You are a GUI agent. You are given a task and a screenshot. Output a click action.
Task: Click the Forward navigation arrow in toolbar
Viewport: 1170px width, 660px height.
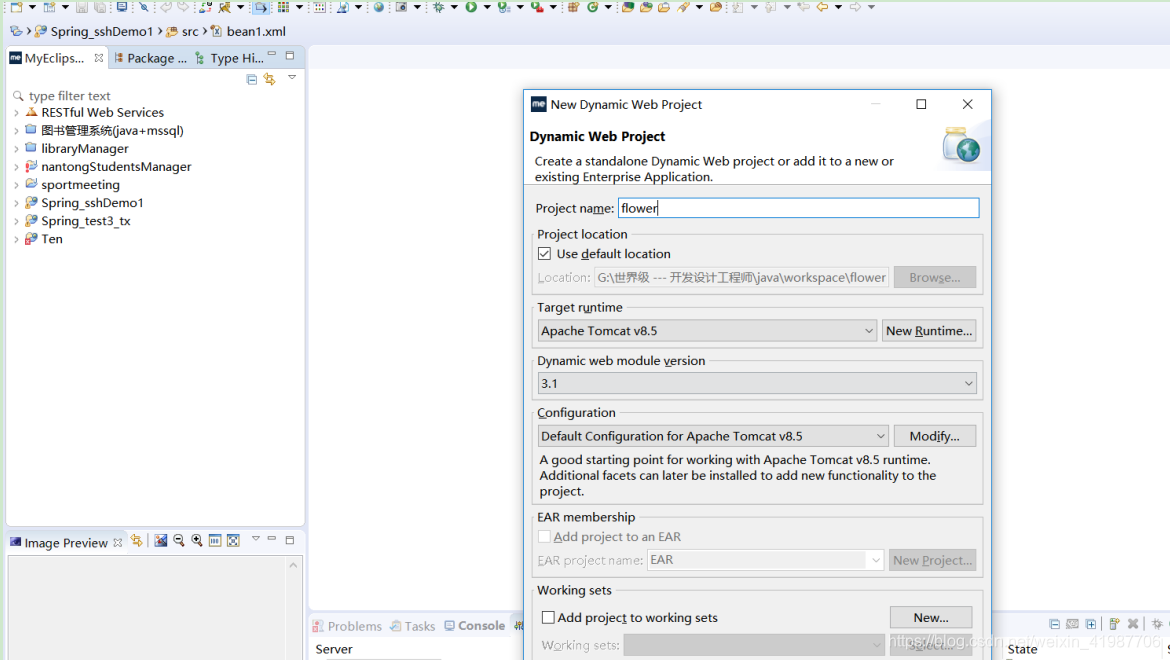(854, 7)
